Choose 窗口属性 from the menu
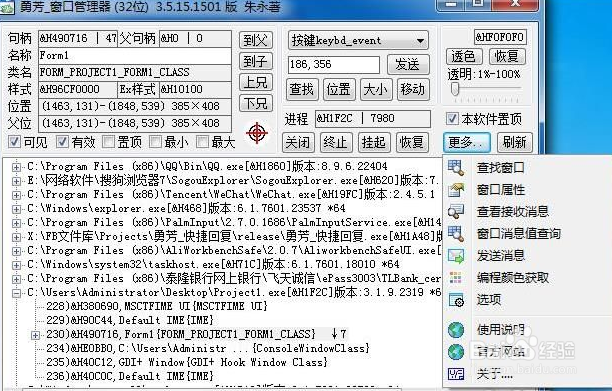 pos(500,190)
